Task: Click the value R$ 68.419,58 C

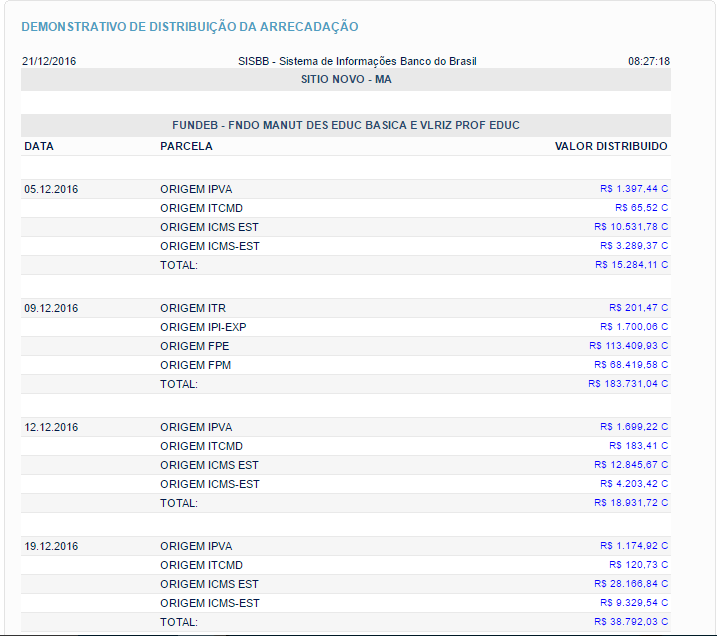Action: point(631,364)
